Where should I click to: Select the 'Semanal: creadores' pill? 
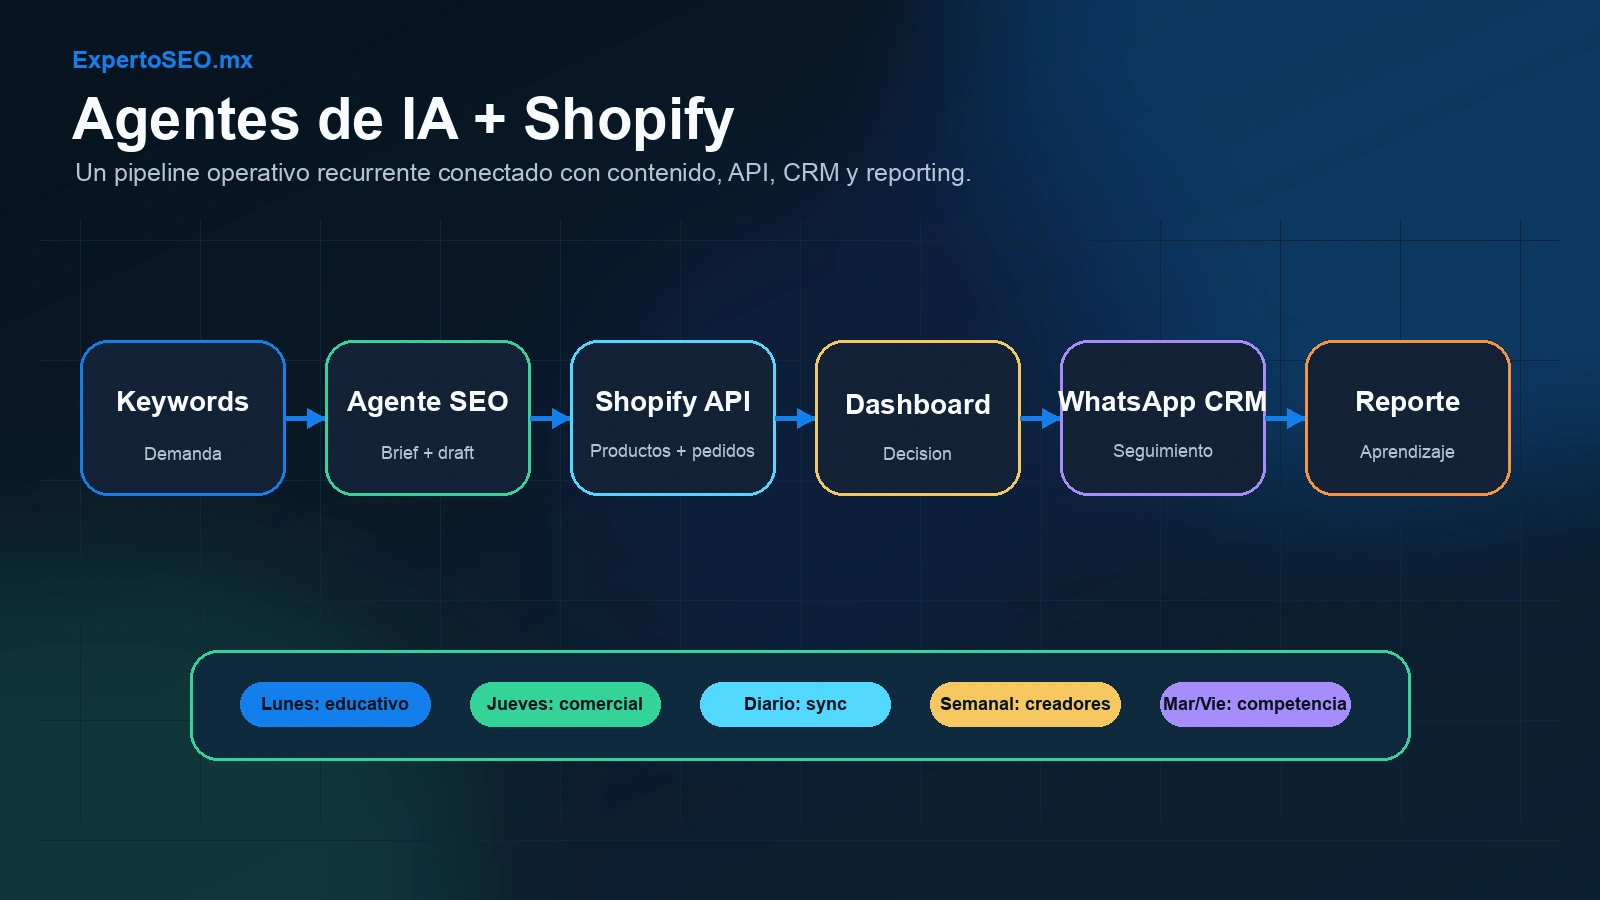coord(1025,704)
